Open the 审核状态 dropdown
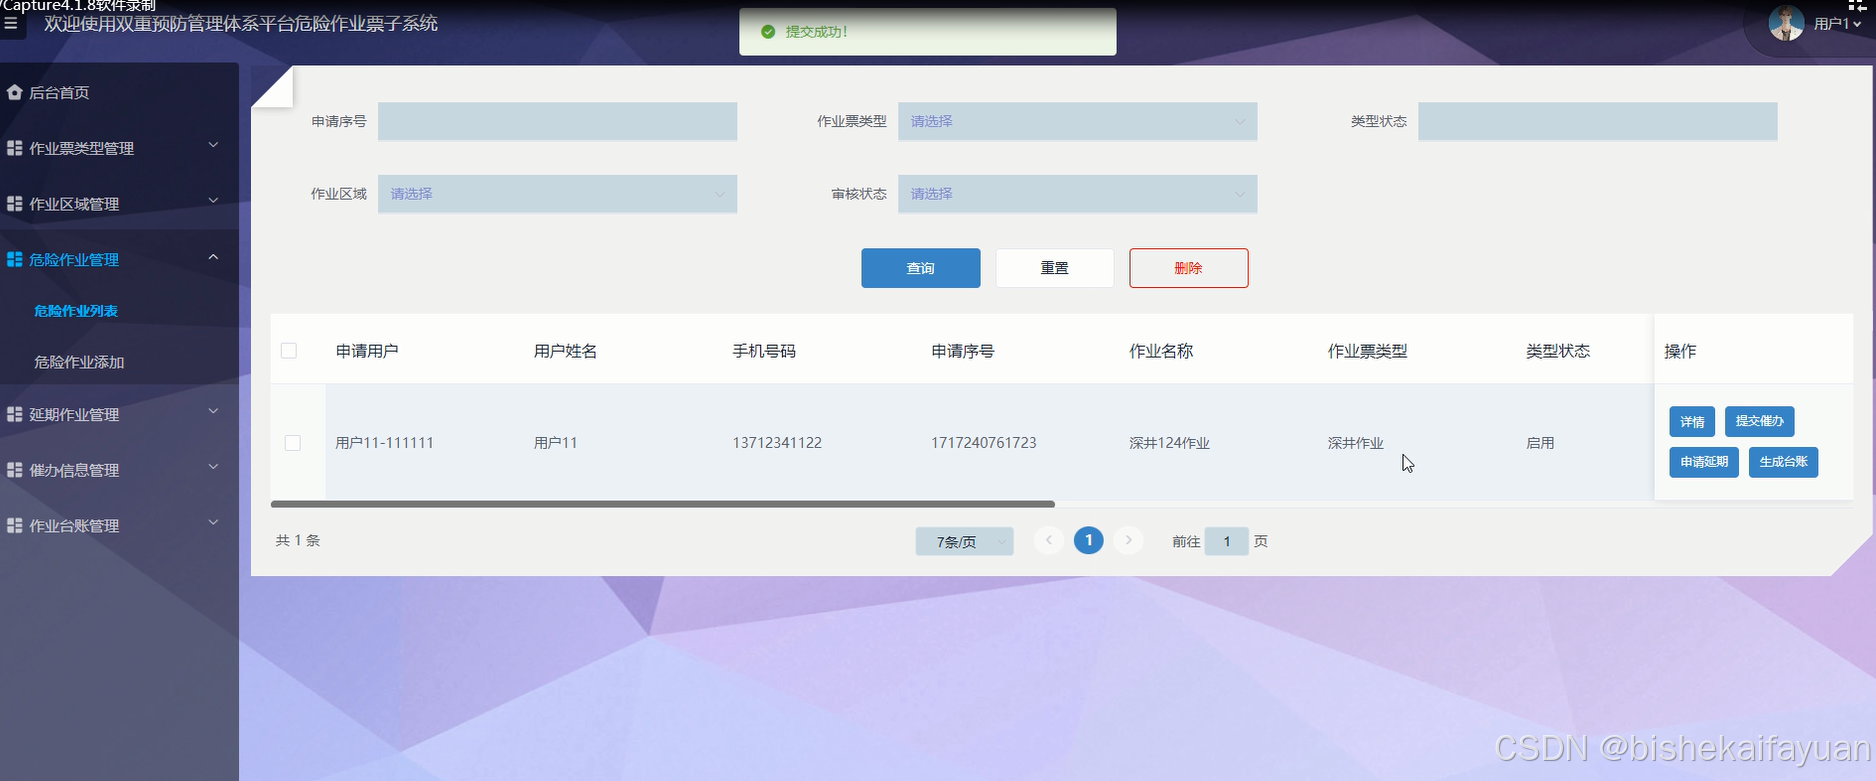 point(1077,194)
